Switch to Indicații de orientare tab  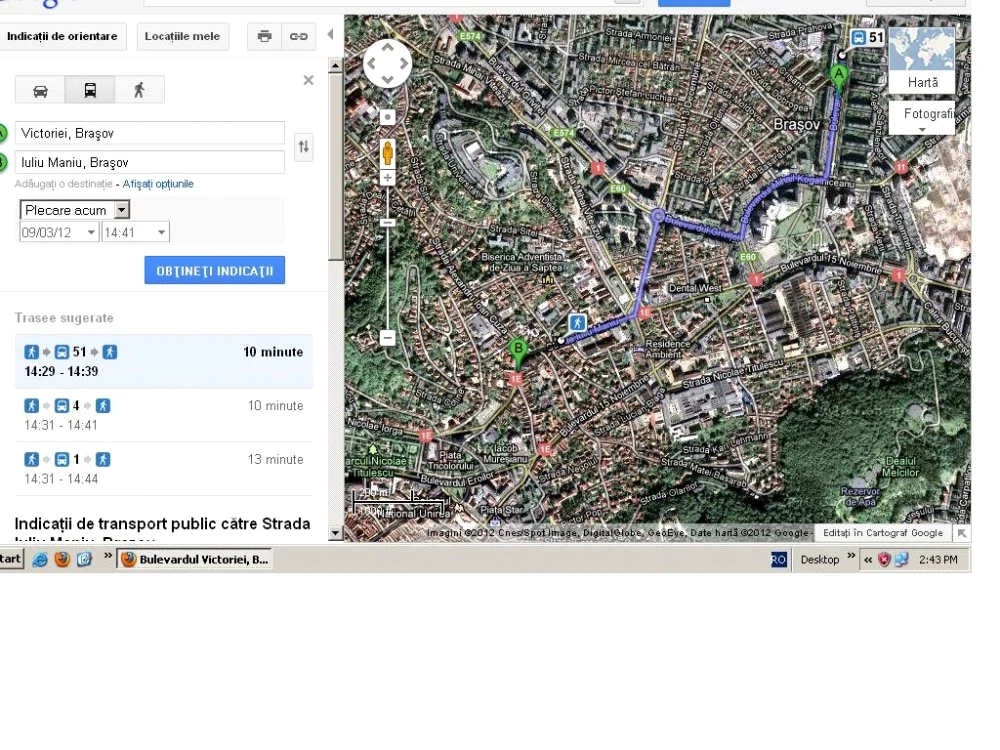[x=62, y=36]
